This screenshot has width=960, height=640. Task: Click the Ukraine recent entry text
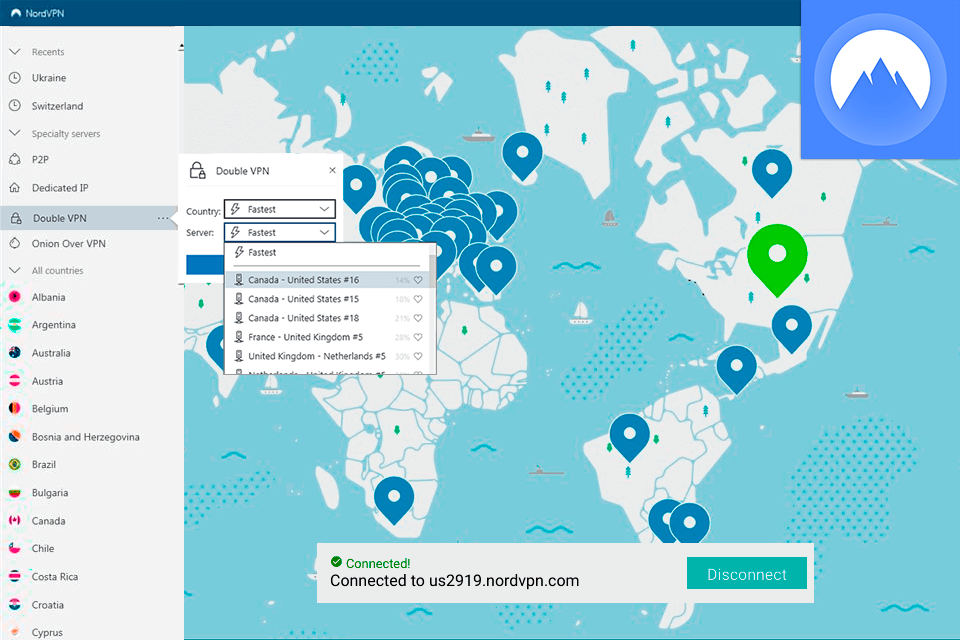(49, 78)
